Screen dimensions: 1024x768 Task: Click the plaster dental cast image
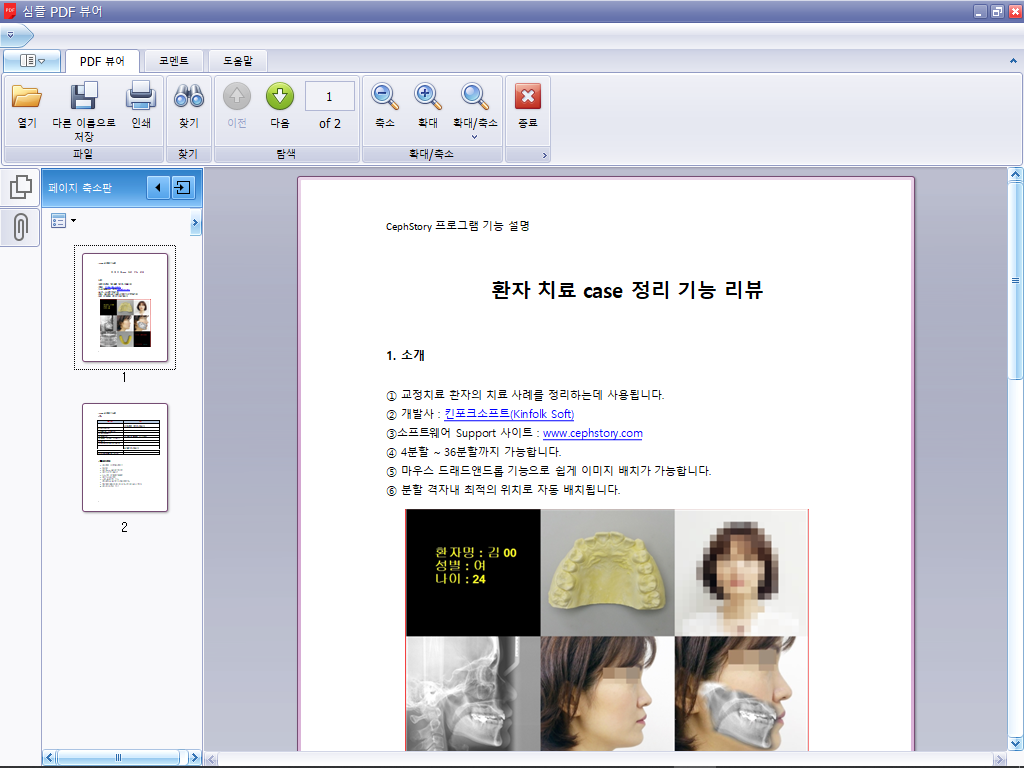607,573
